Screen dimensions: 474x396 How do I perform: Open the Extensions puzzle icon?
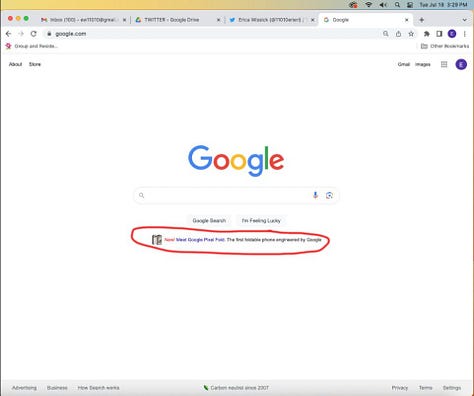pos(426,34)
